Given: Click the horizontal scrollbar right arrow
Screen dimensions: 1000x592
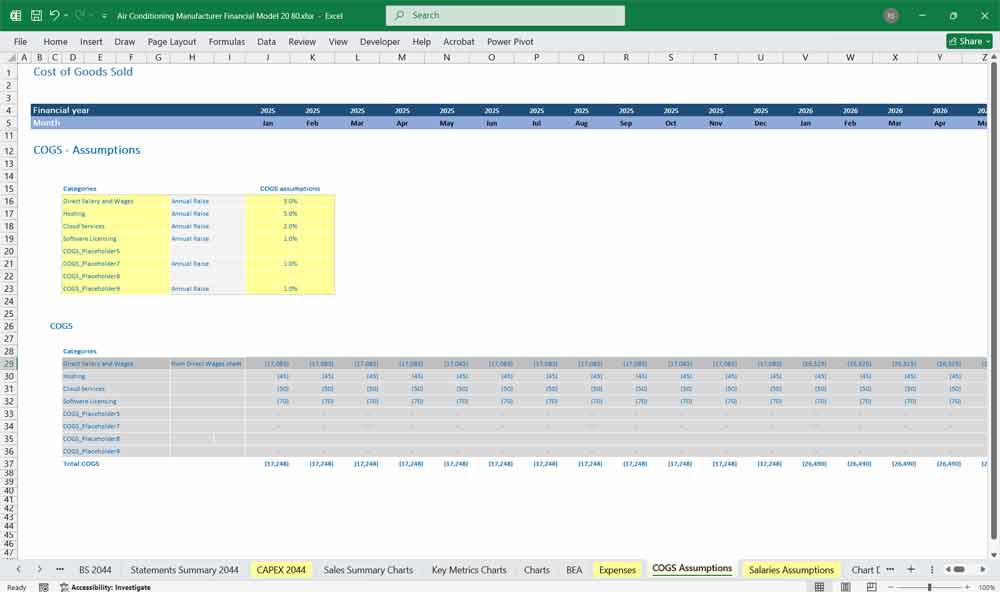Looking at the screenshot, I should pyautogui.click(x=982, y=569).
